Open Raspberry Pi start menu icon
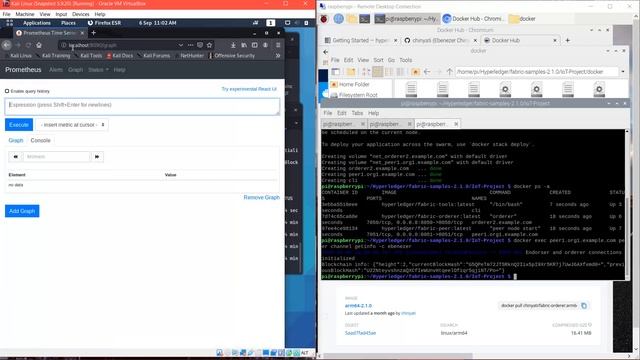The image size is (640, 360). (x=324, y=19)
